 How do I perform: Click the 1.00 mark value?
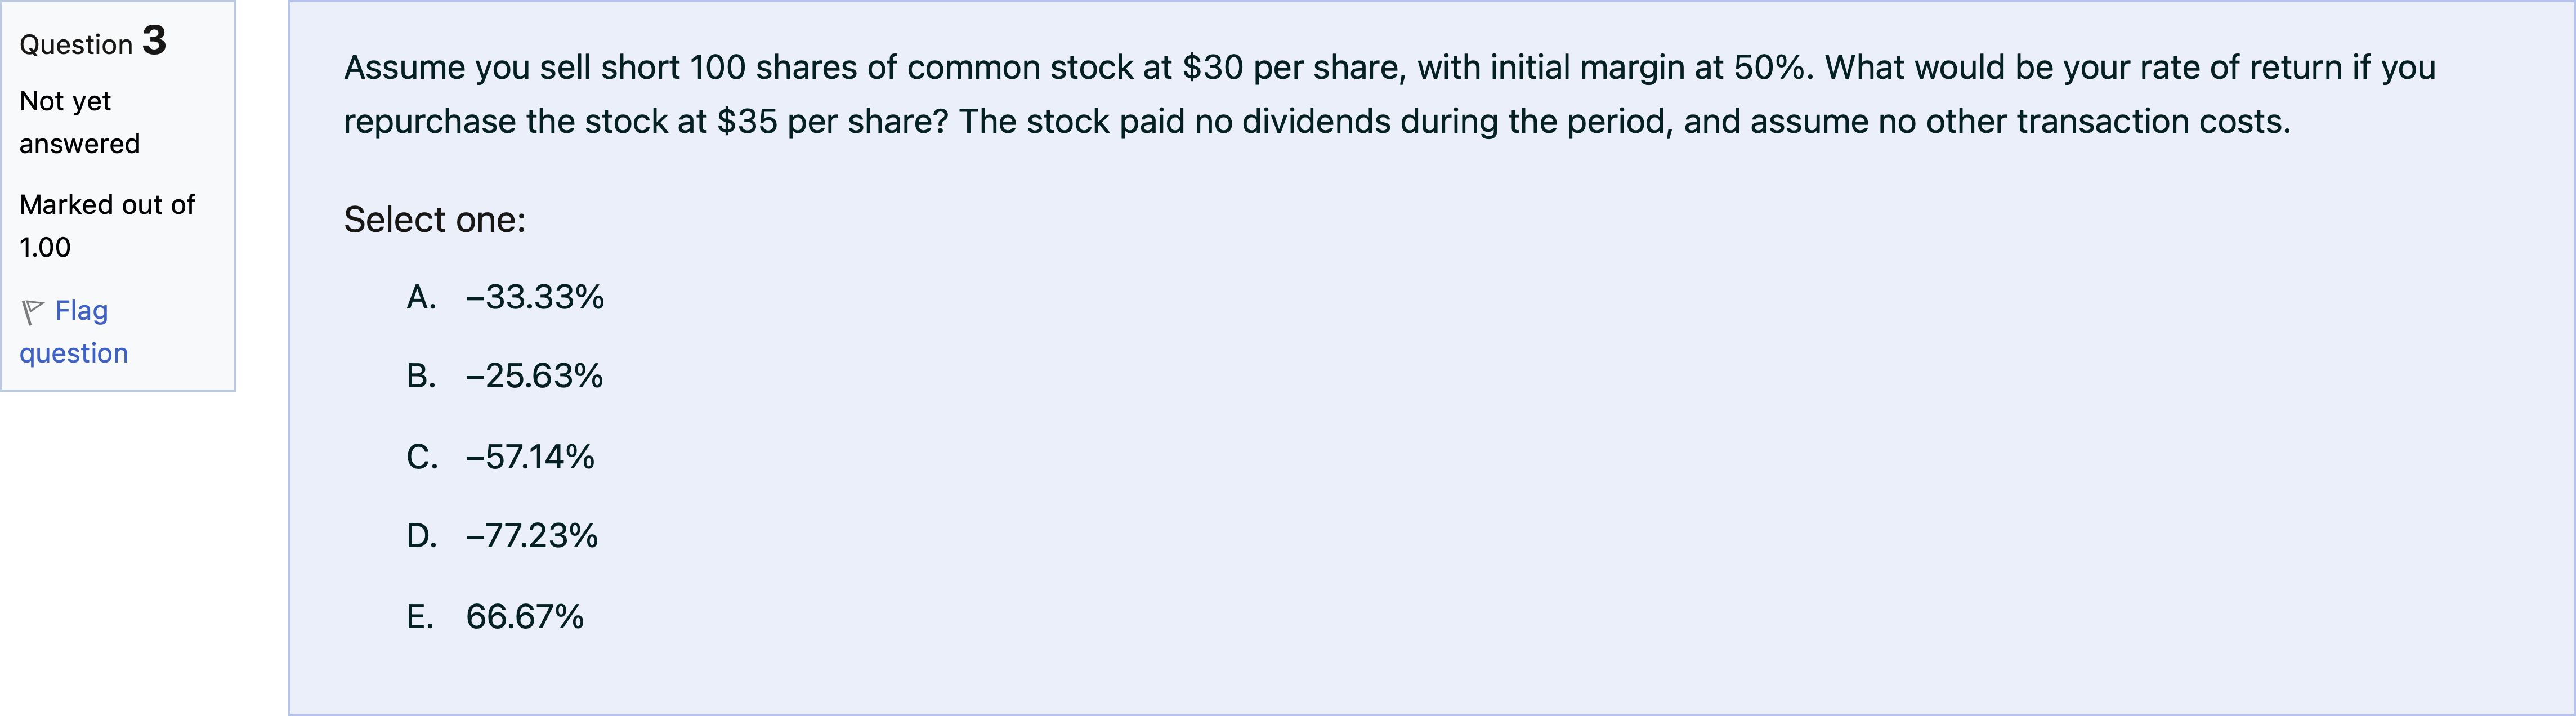click(45, 248)
